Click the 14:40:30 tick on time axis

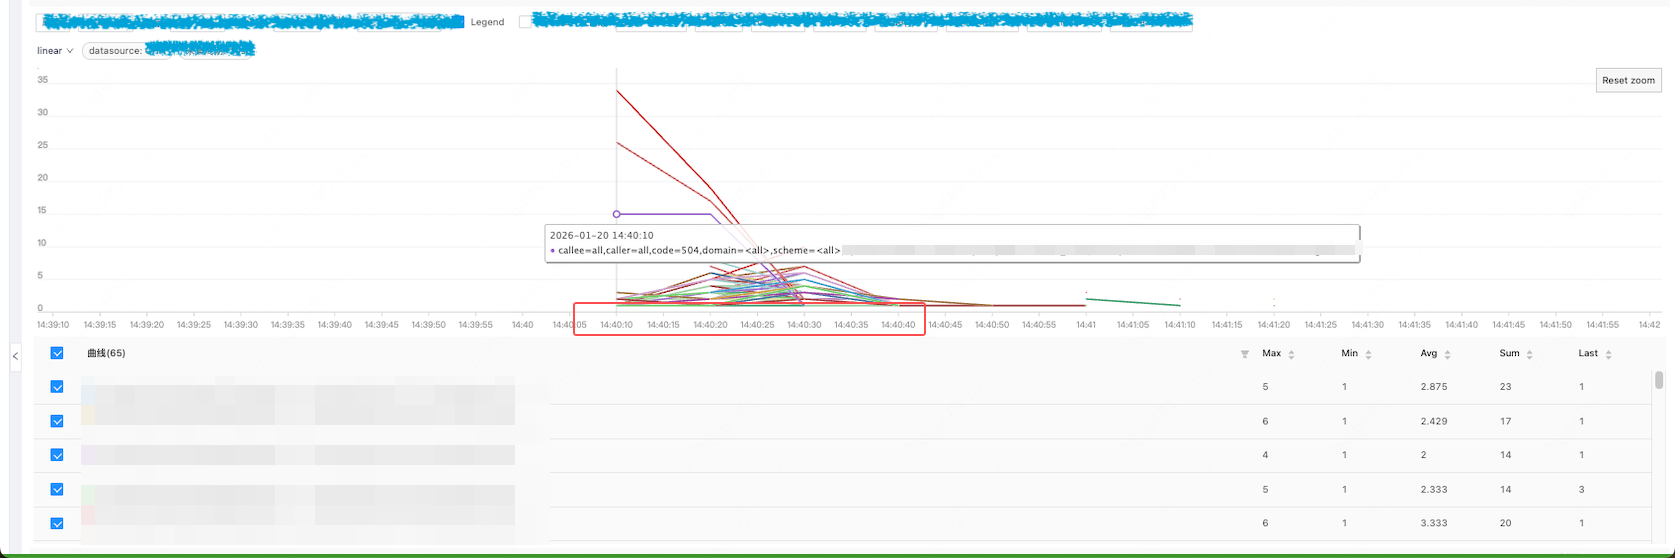coord(804,324)
